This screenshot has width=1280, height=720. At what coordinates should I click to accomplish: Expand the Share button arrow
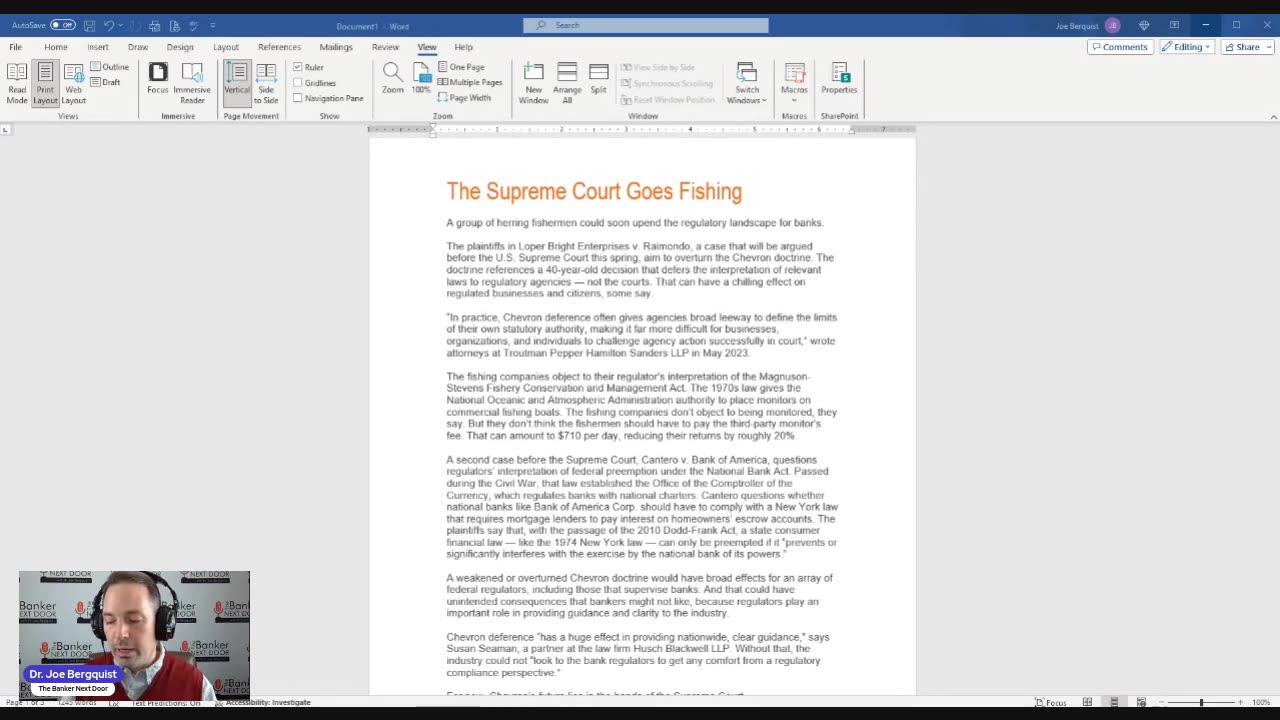[x=1269, y=47]
